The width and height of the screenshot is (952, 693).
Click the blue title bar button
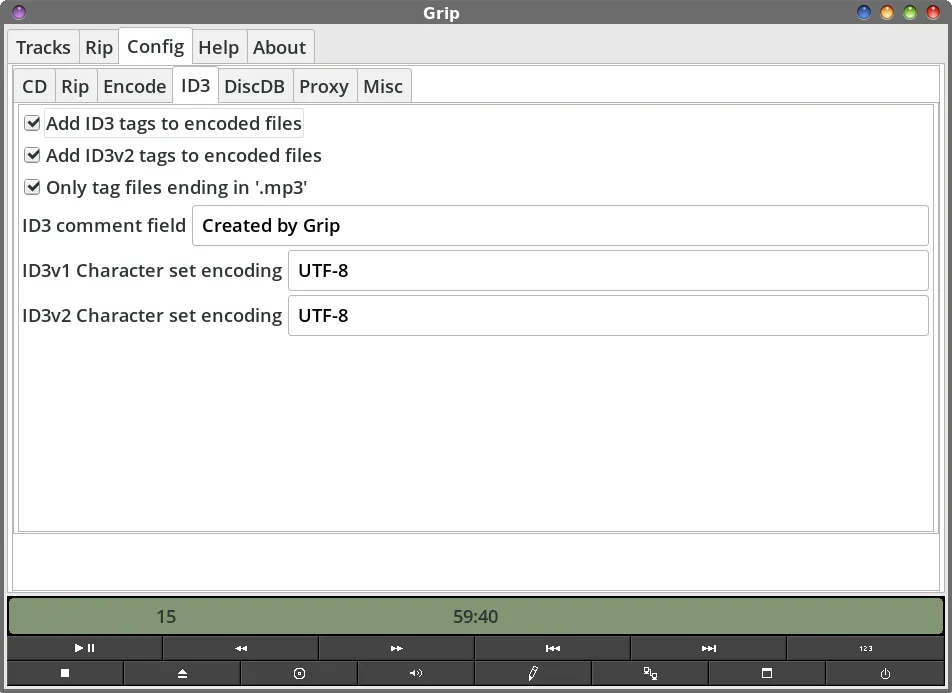pyautogui.click(x=863, y=12)
